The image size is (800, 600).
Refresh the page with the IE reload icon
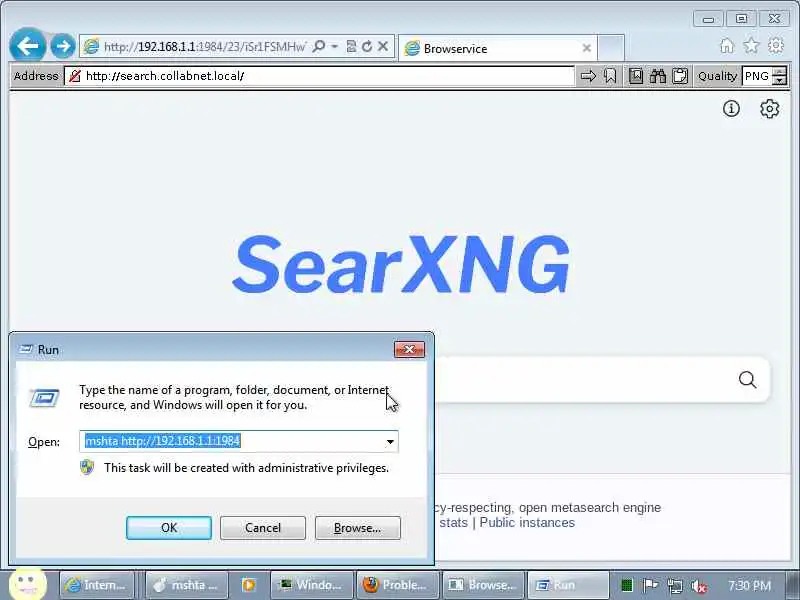(x=367, y=46)
